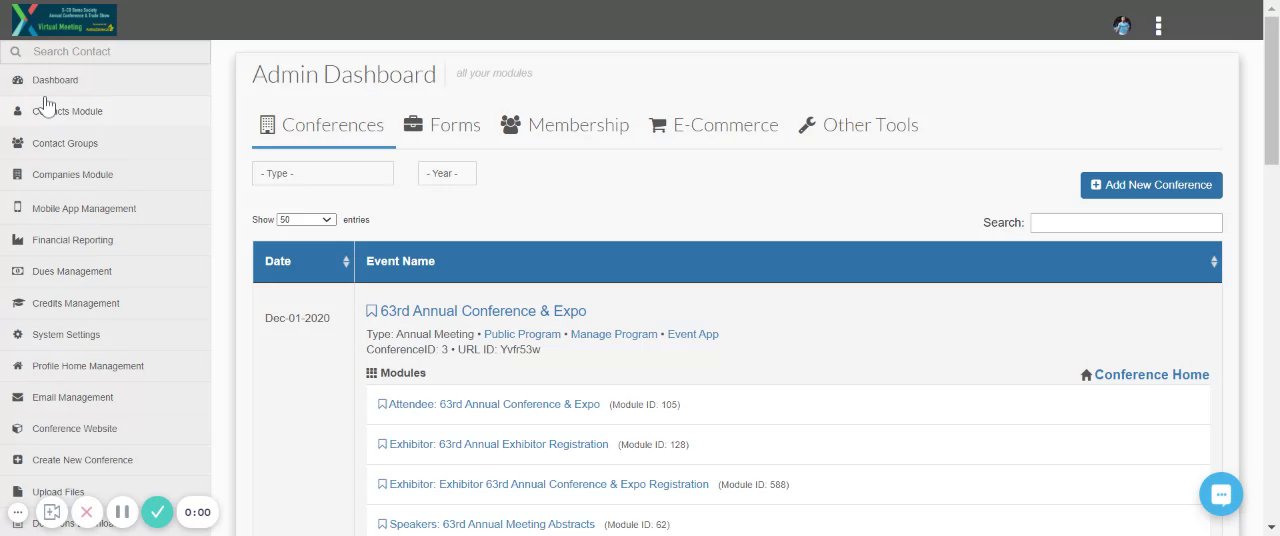Image resolution: width=1280 pixels, height=536 pixels.
Task: Click the Add New Conference button
Action: point(1151,185)
